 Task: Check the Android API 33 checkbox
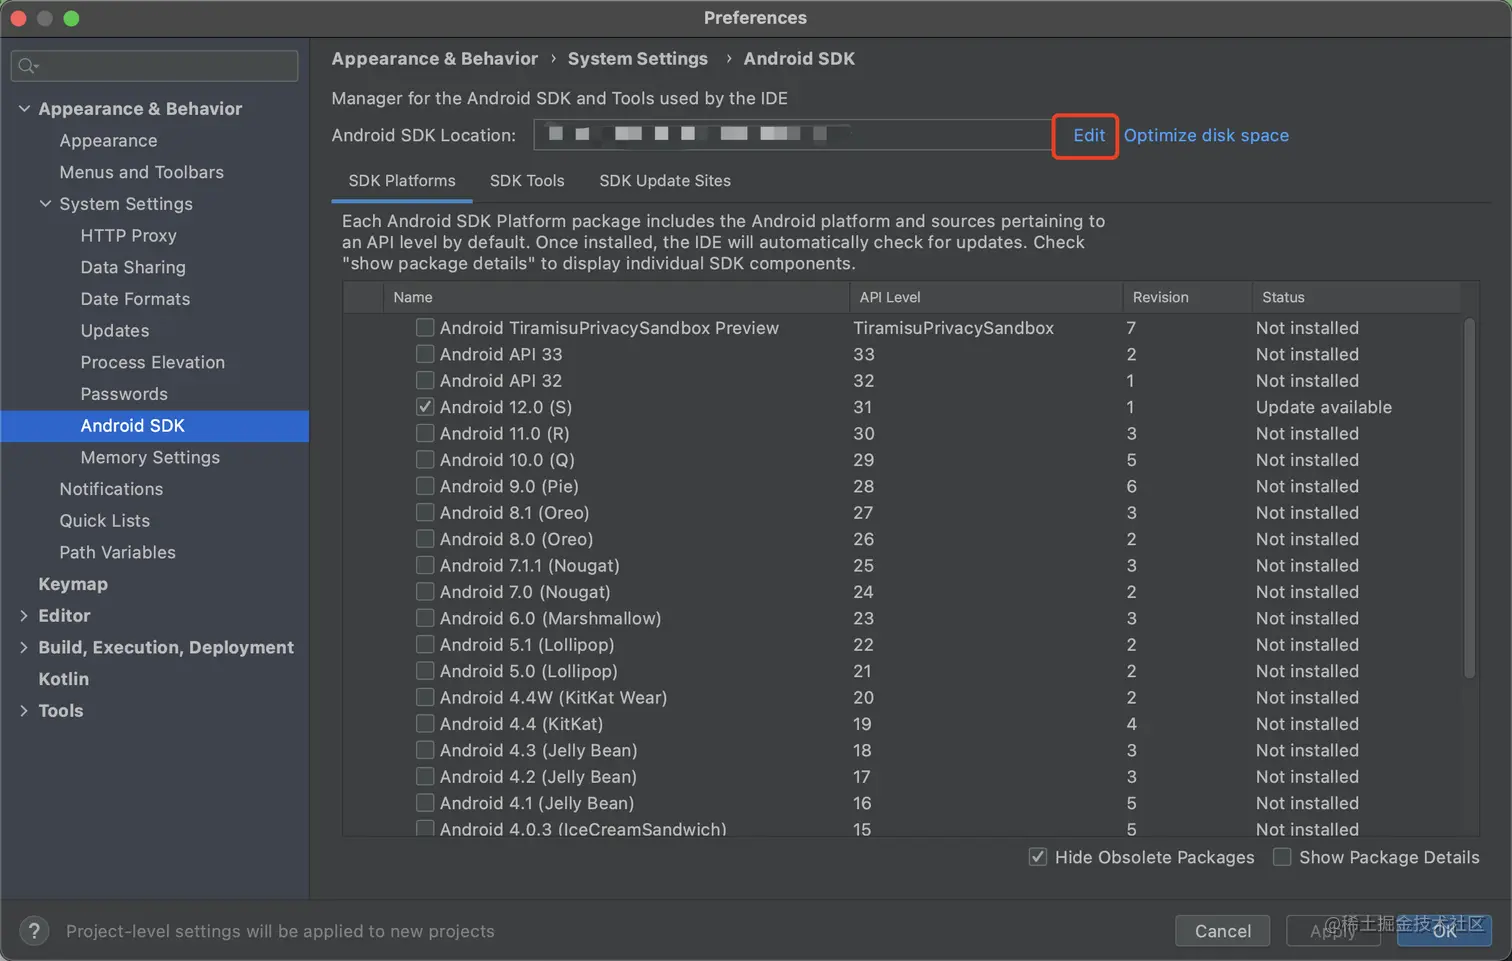point(425,354)
